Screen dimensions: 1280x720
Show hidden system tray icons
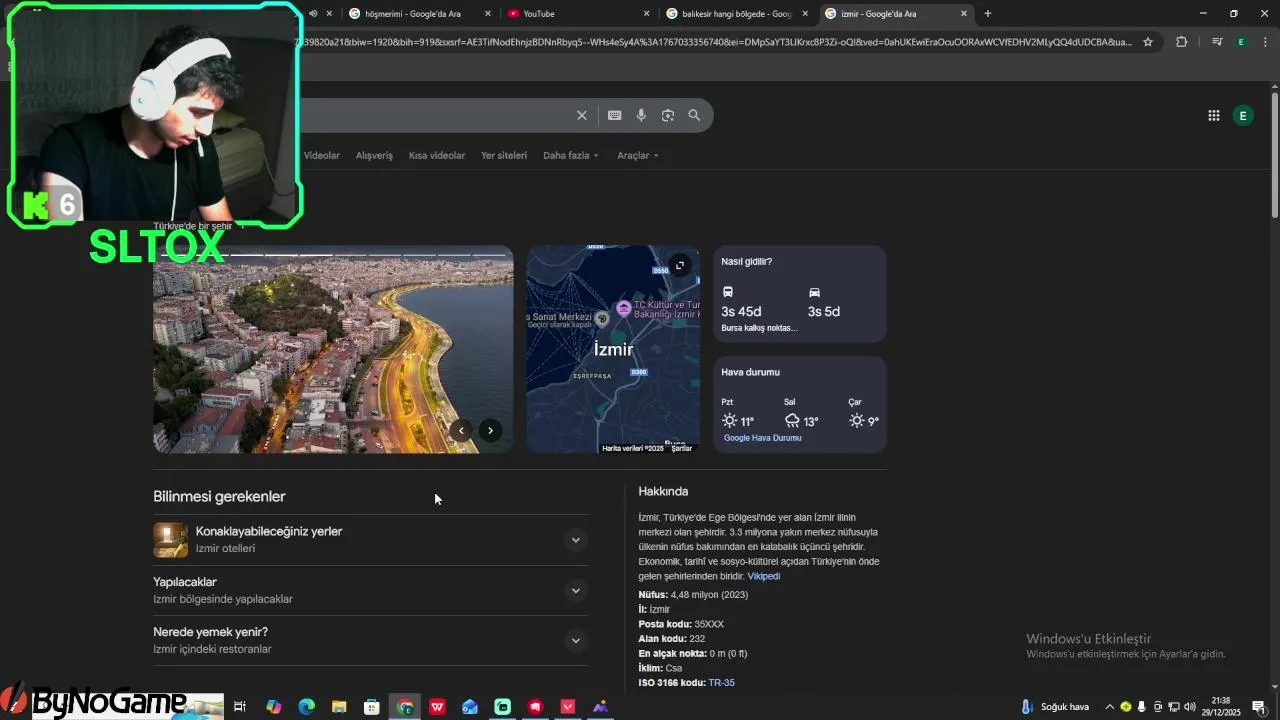click(1109, 707)
